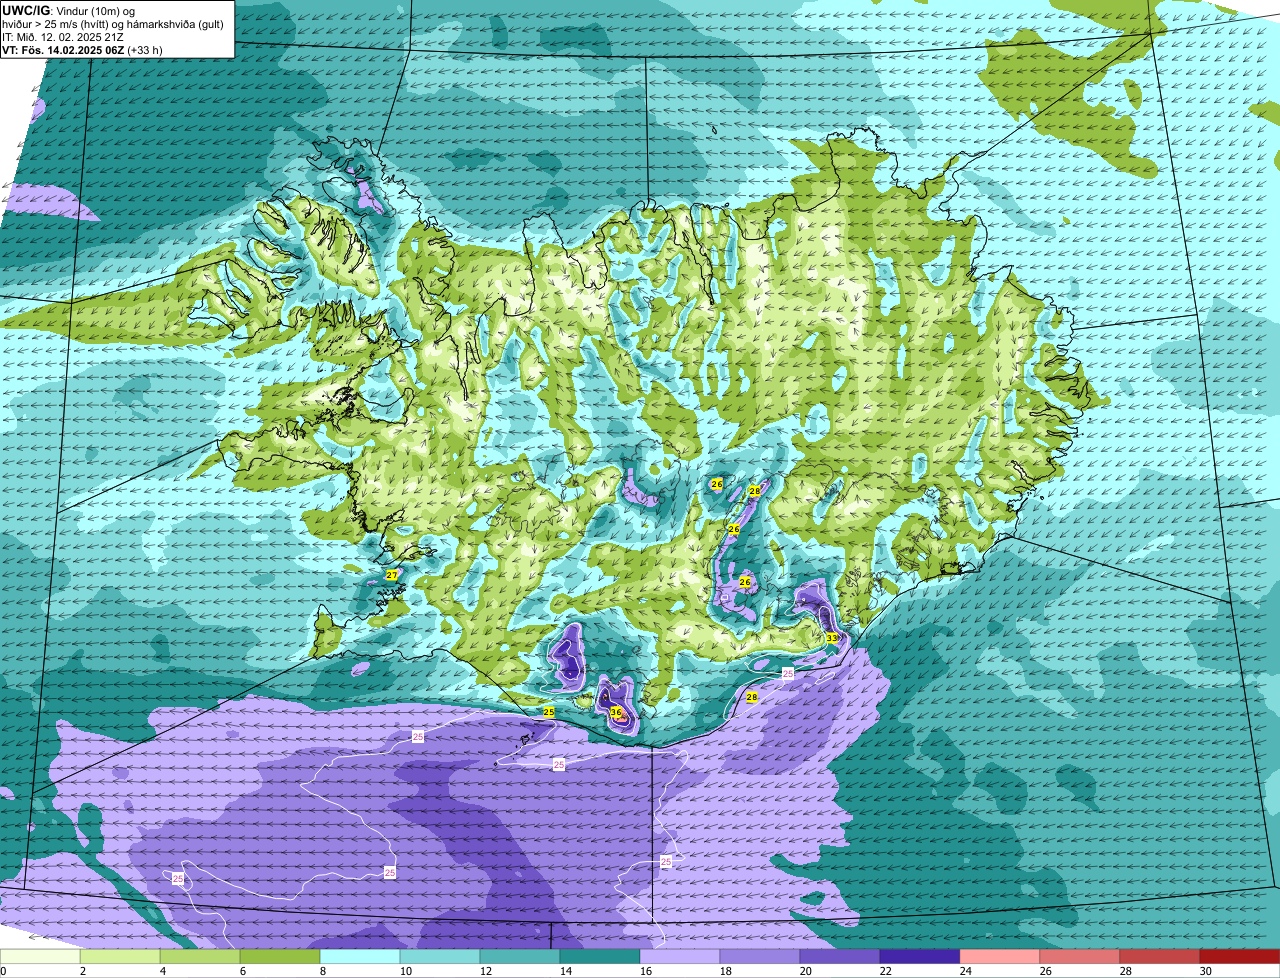
Task: Pick the 16–18 m/s lavender swatch
Action: point(680,956)
